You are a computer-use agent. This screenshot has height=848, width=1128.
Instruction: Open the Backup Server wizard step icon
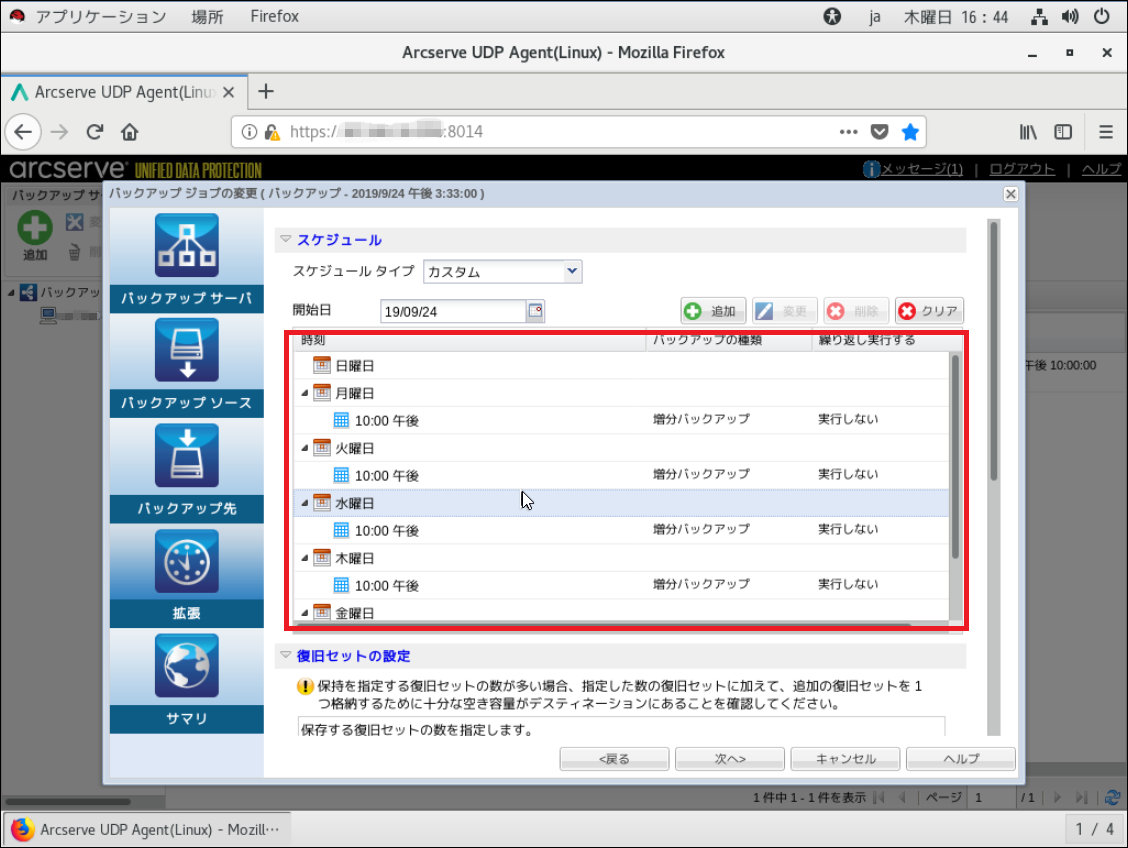(x=186, y=245)
